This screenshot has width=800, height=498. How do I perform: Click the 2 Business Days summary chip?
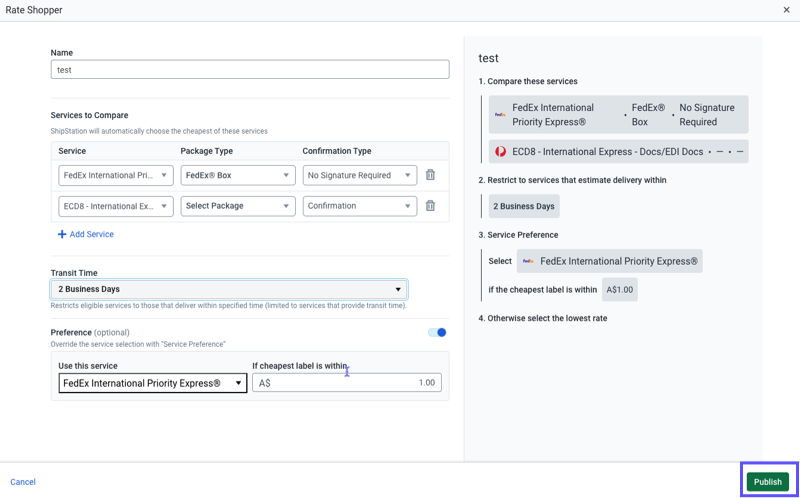point(524,206)
